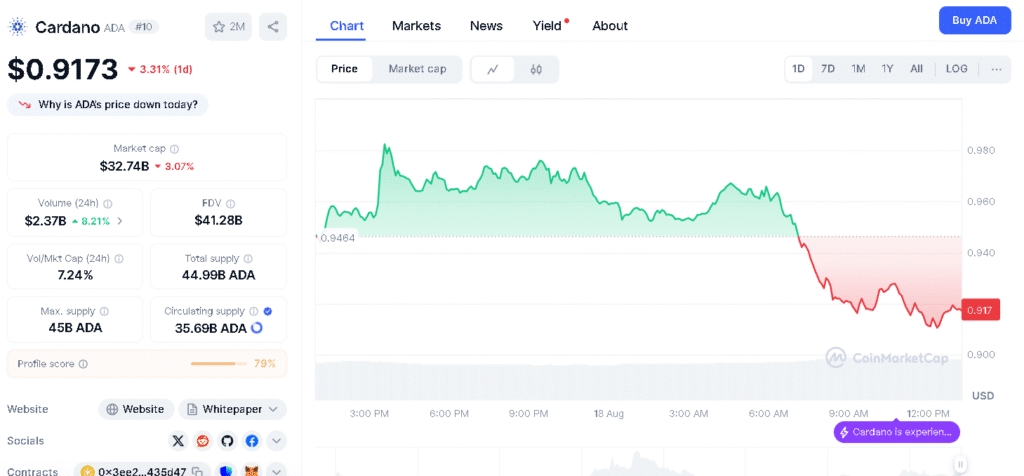Open Volume (24h) details arrow
This screenshot has height=476, width=1024.
(120, 221)
